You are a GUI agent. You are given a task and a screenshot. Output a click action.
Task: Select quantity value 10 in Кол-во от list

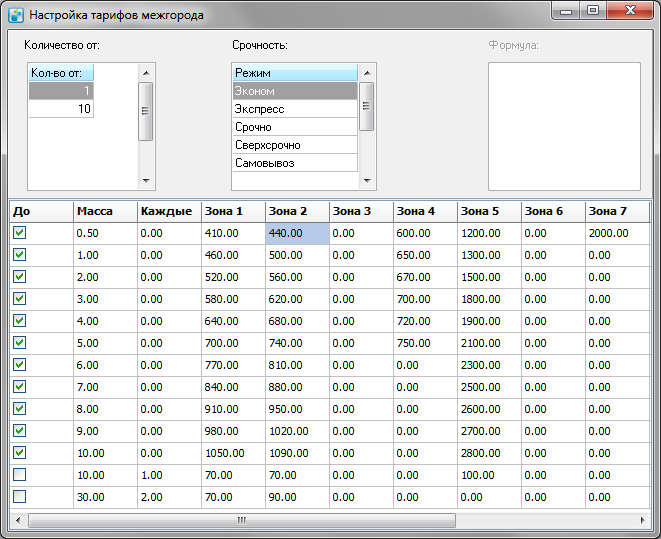coord(61,109)
